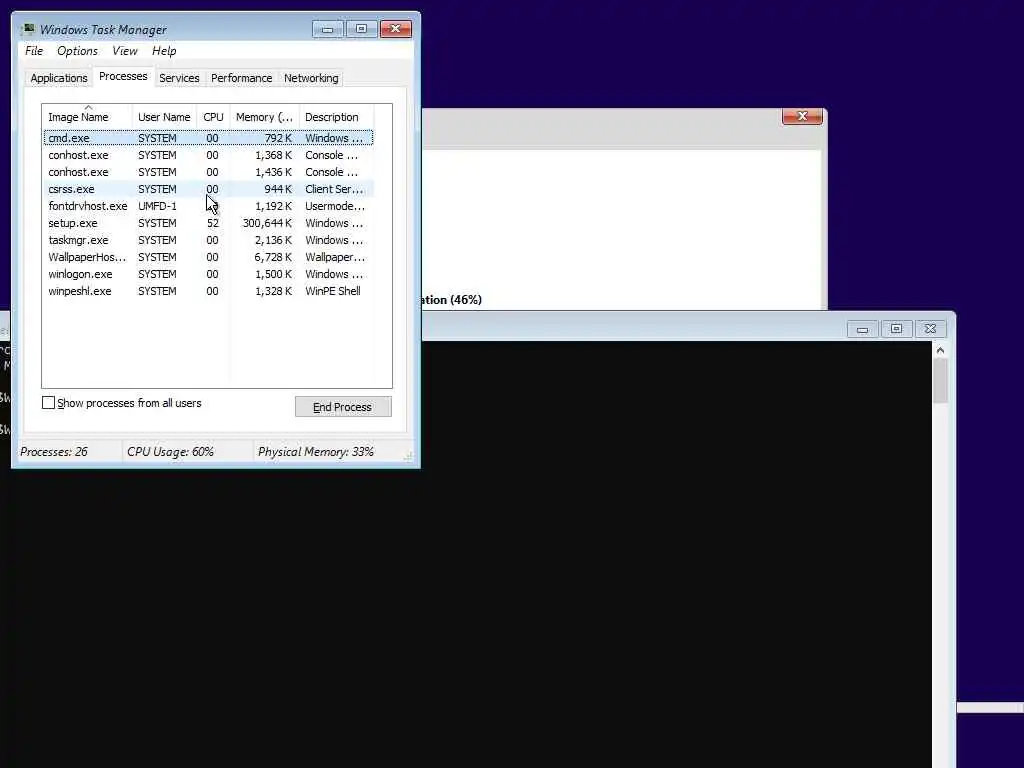
Task: Click CPU Usage: 60% in status bar
Action: (170, 452)
